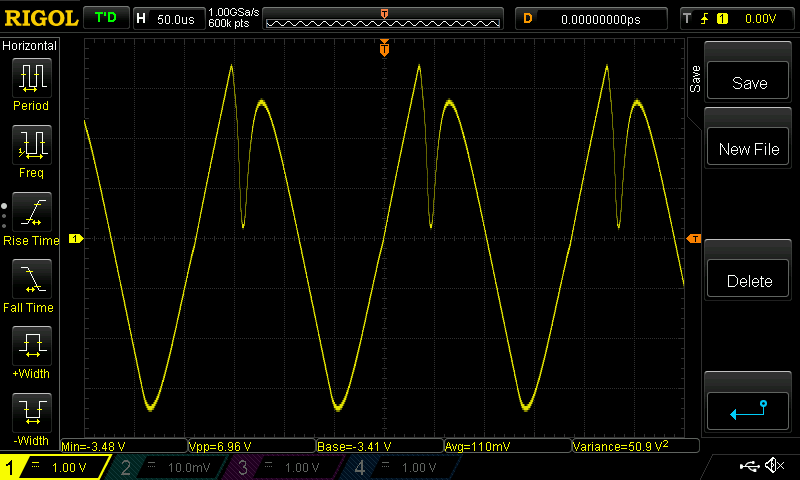Toggle channel 1 at 1.00 V
The height and width of the screenshot is (480, 800).
point(55,467)
